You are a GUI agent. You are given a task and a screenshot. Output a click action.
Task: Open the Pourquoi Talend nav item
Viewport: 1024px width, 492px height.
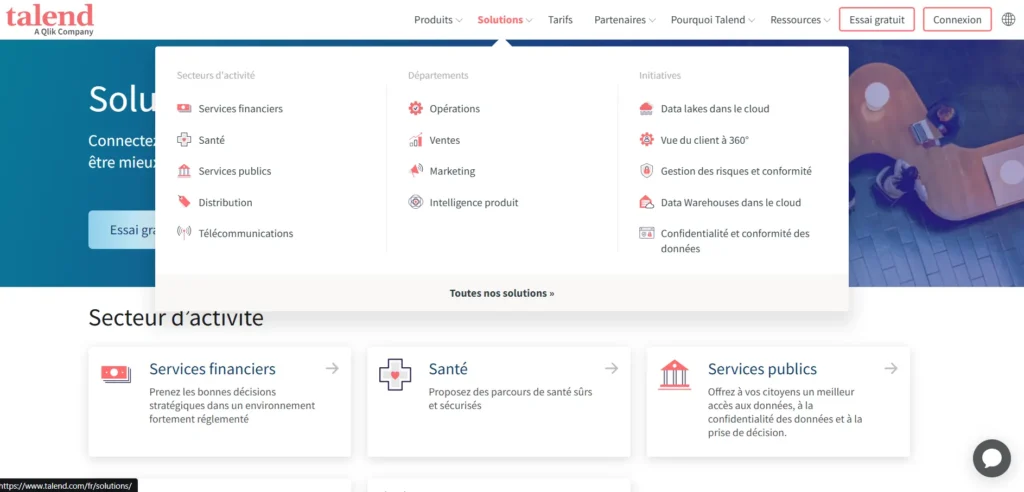click(x=708, y=20)
